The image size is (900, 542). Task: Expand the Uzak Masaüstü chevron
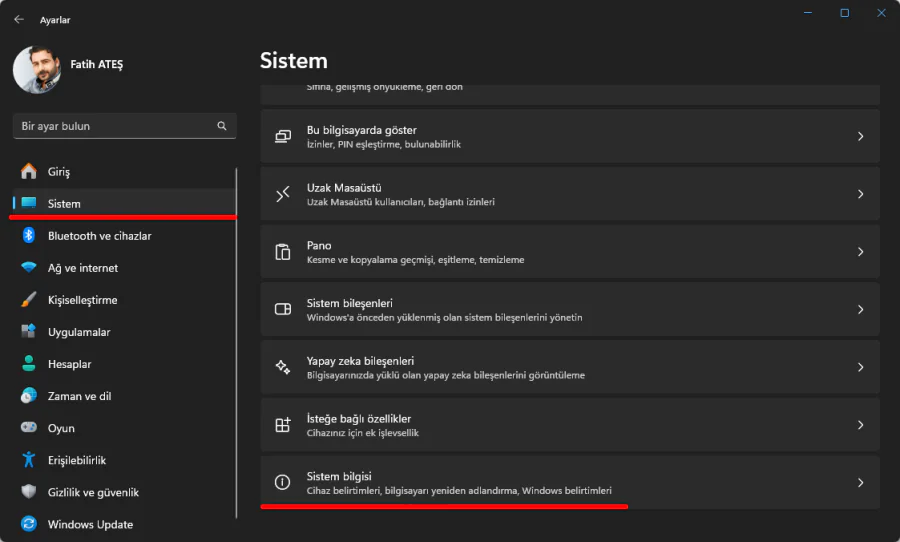(860, 194)
